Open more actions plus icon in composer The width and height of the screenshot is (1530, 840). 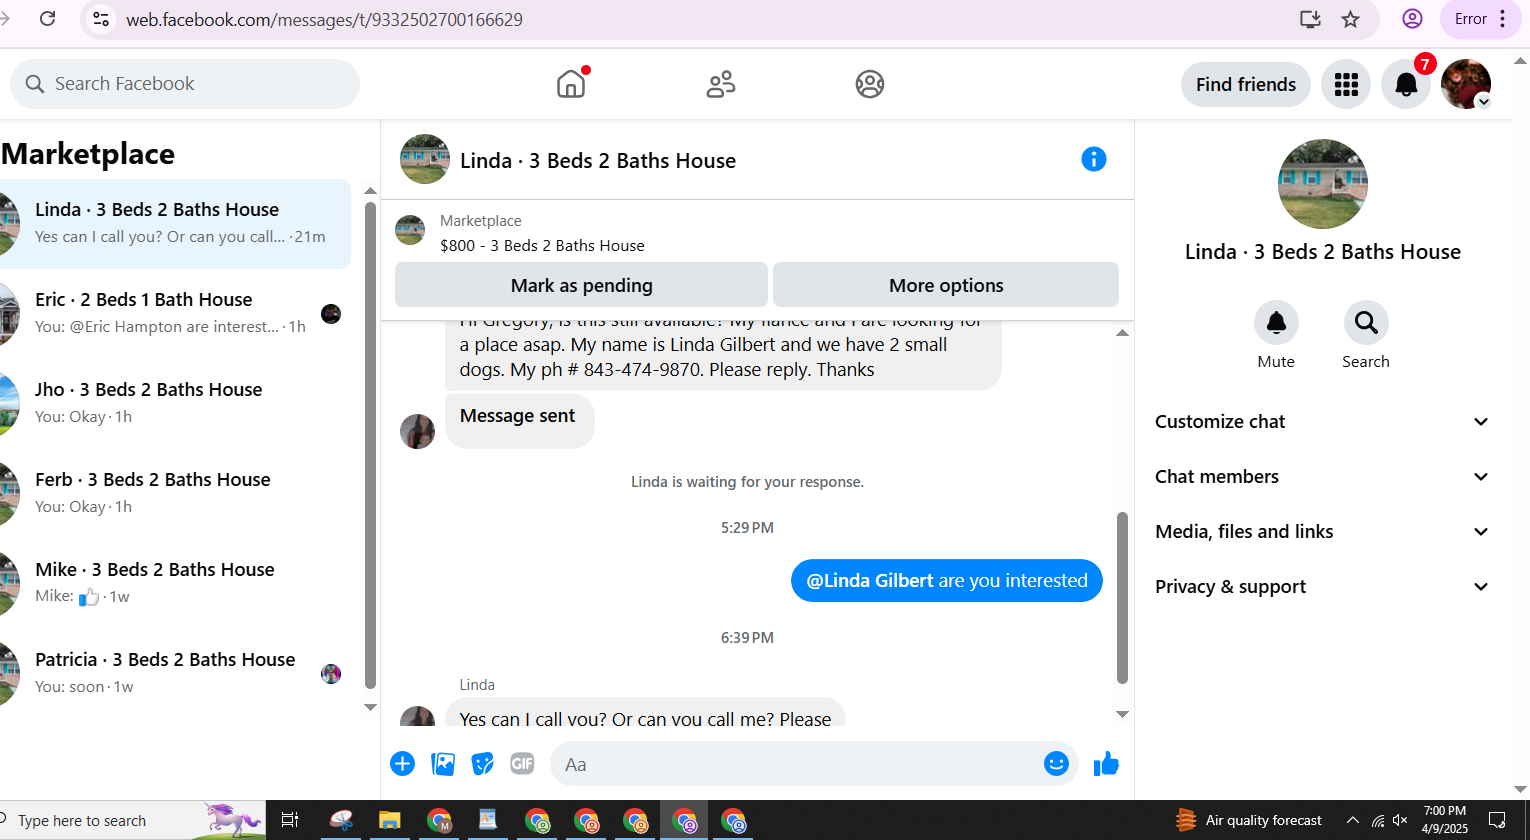[402, 764]
